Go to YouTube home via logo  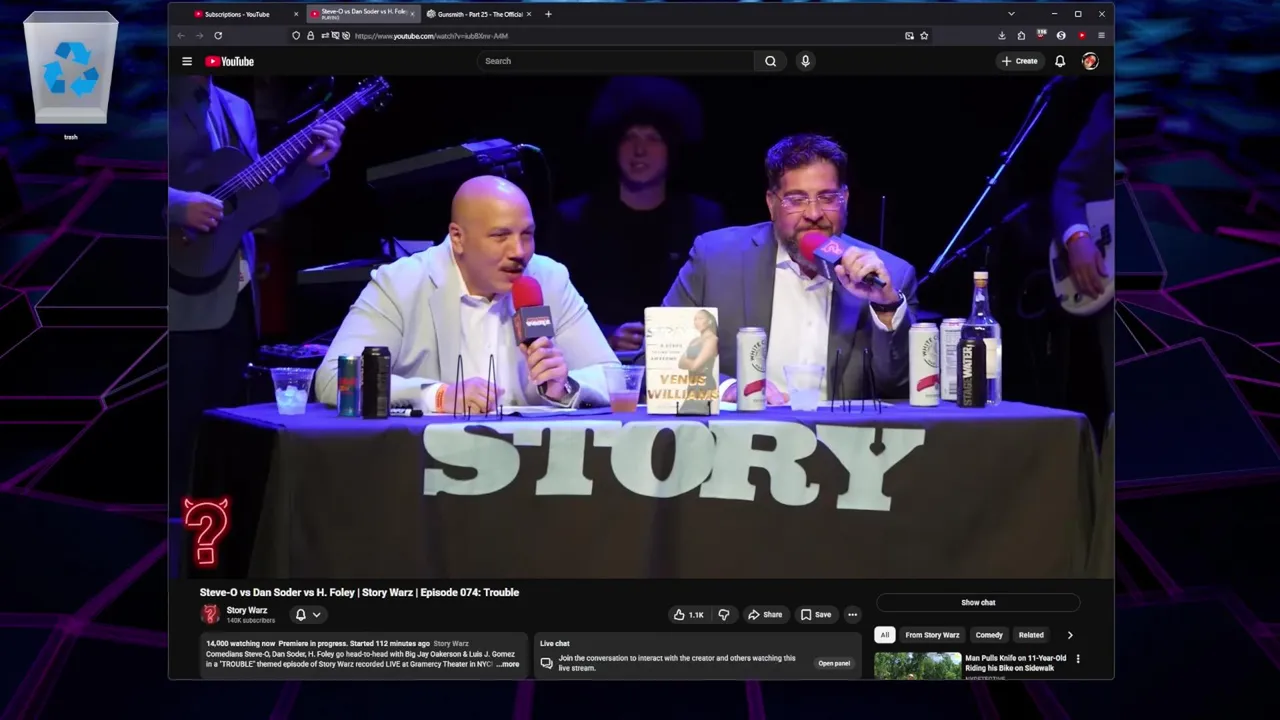click(x=230, y=61)
